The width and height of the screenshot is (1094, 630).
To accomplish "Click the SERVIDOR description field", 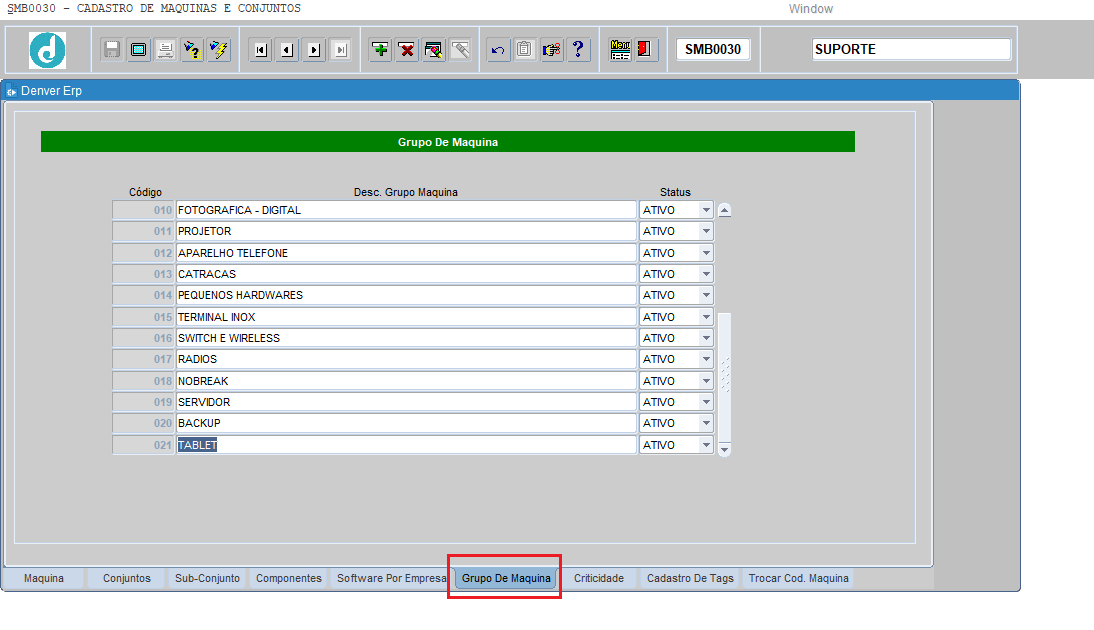I will point(406,402).
